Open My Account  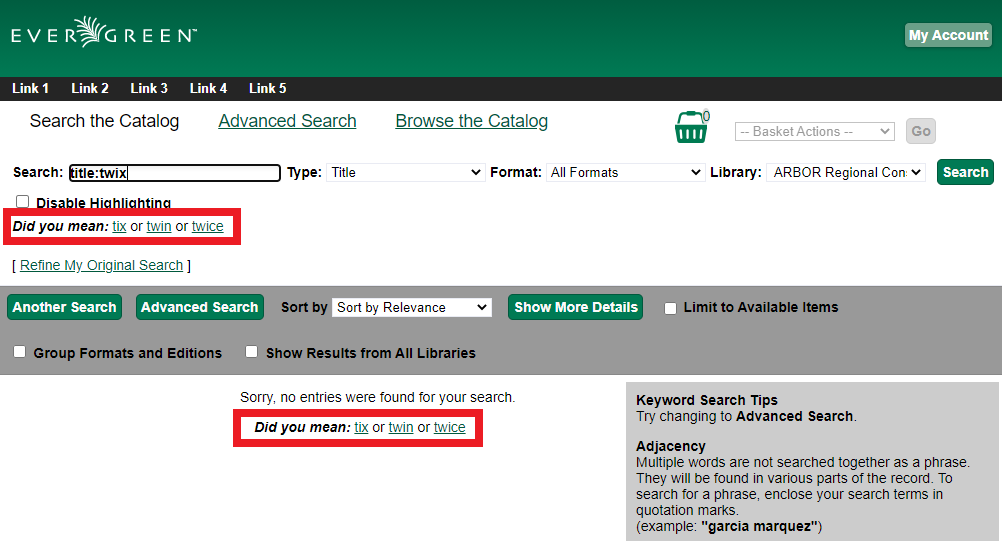click(947, 35)
